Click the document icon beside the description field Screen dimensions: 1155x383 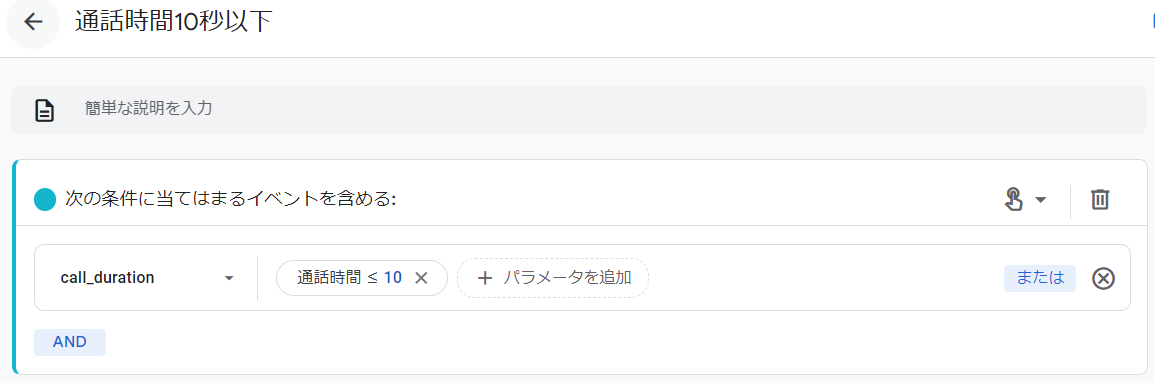[x=46, y=110]
